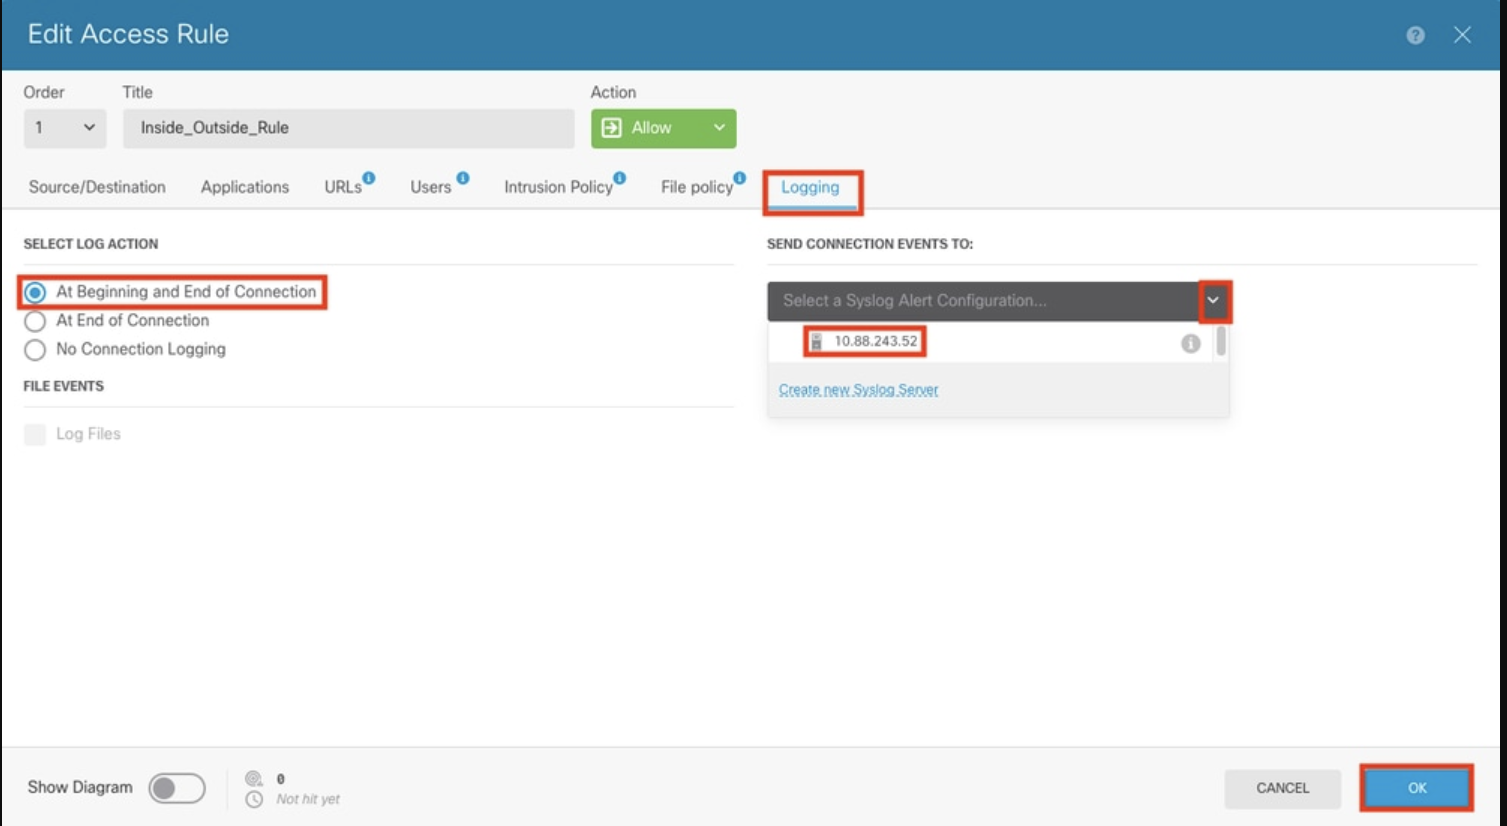The width and height of the screenshot is (1507, 826).
Task: Click the OK button to save rule
Action: pyautogui.click(x=1416, y=788)
